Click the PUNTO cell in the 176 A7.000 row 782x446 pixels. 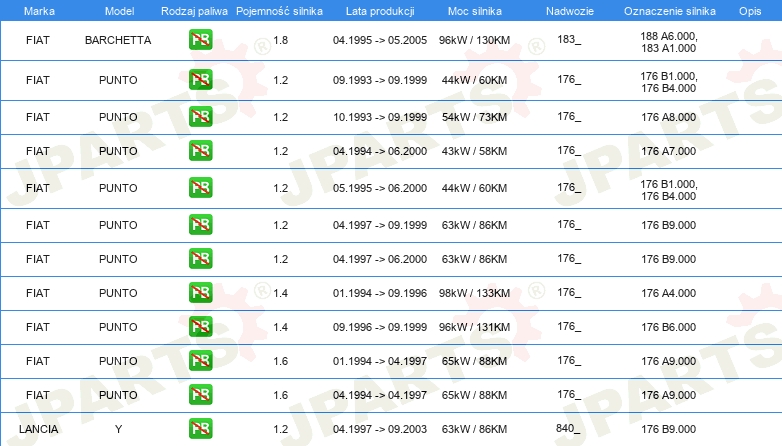tap(118, 151)
